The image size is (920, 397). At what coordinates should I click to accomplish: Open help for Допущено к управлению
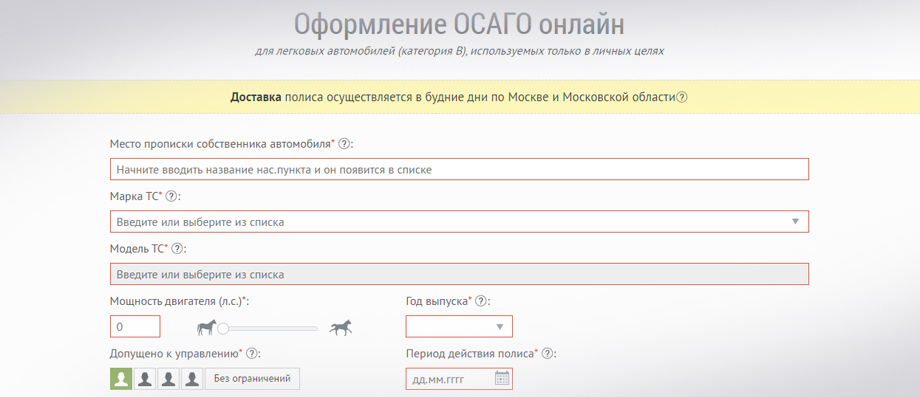point(252,354)
